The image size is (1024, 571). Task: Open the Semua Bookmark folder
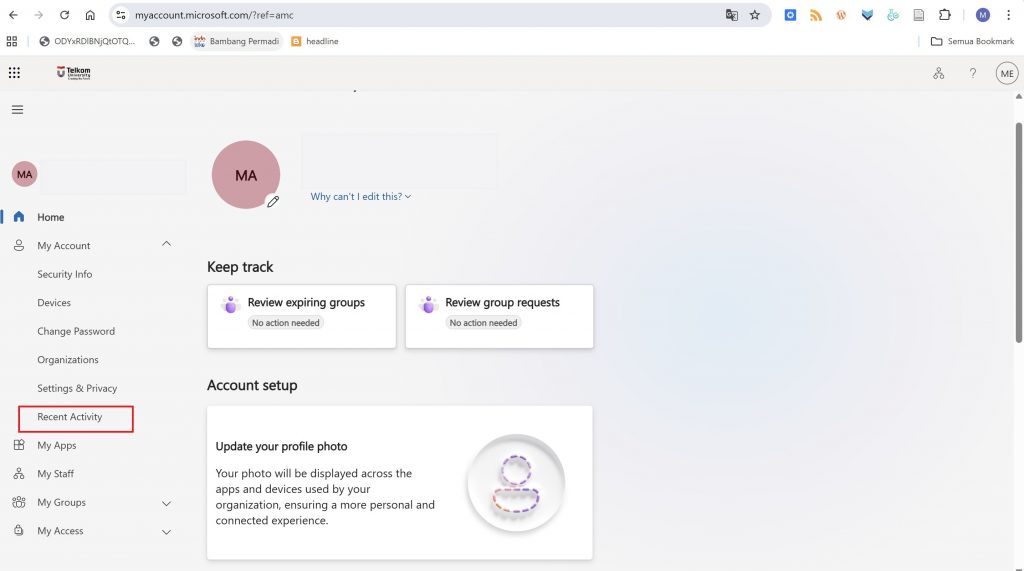tap(972, 41)
